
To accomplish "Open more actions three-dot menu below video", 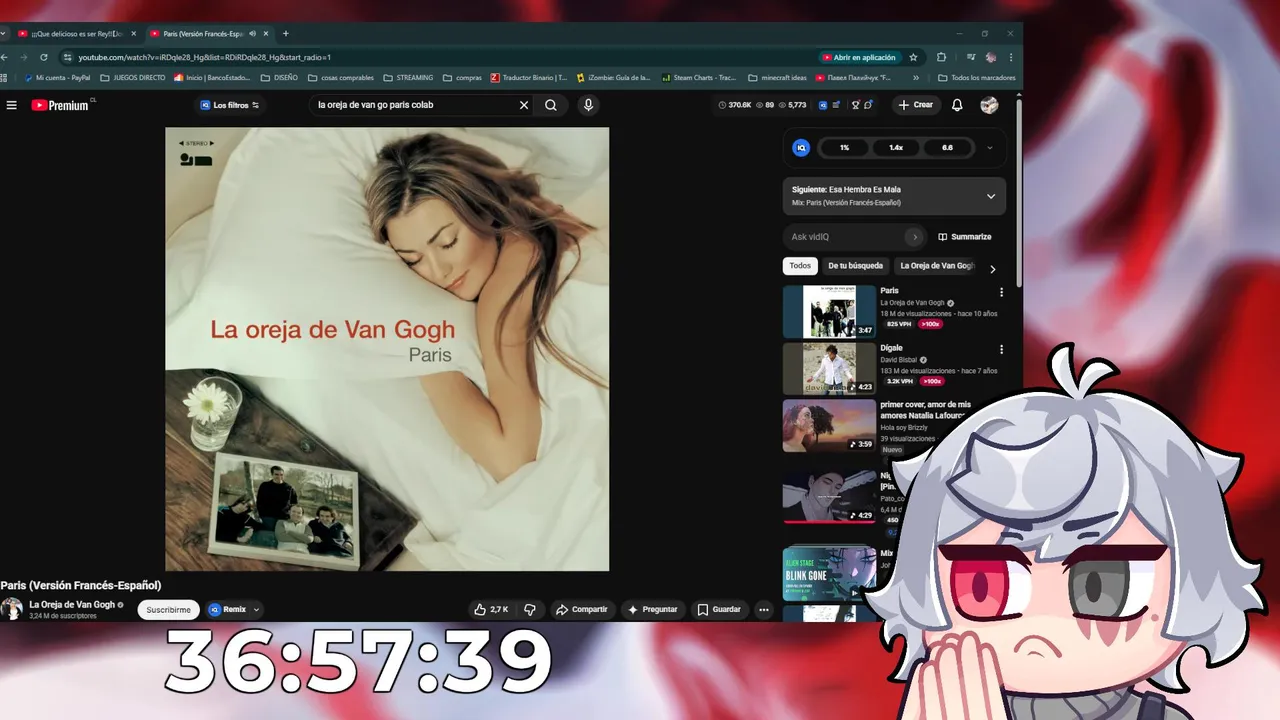I will (x=764, y=609).
